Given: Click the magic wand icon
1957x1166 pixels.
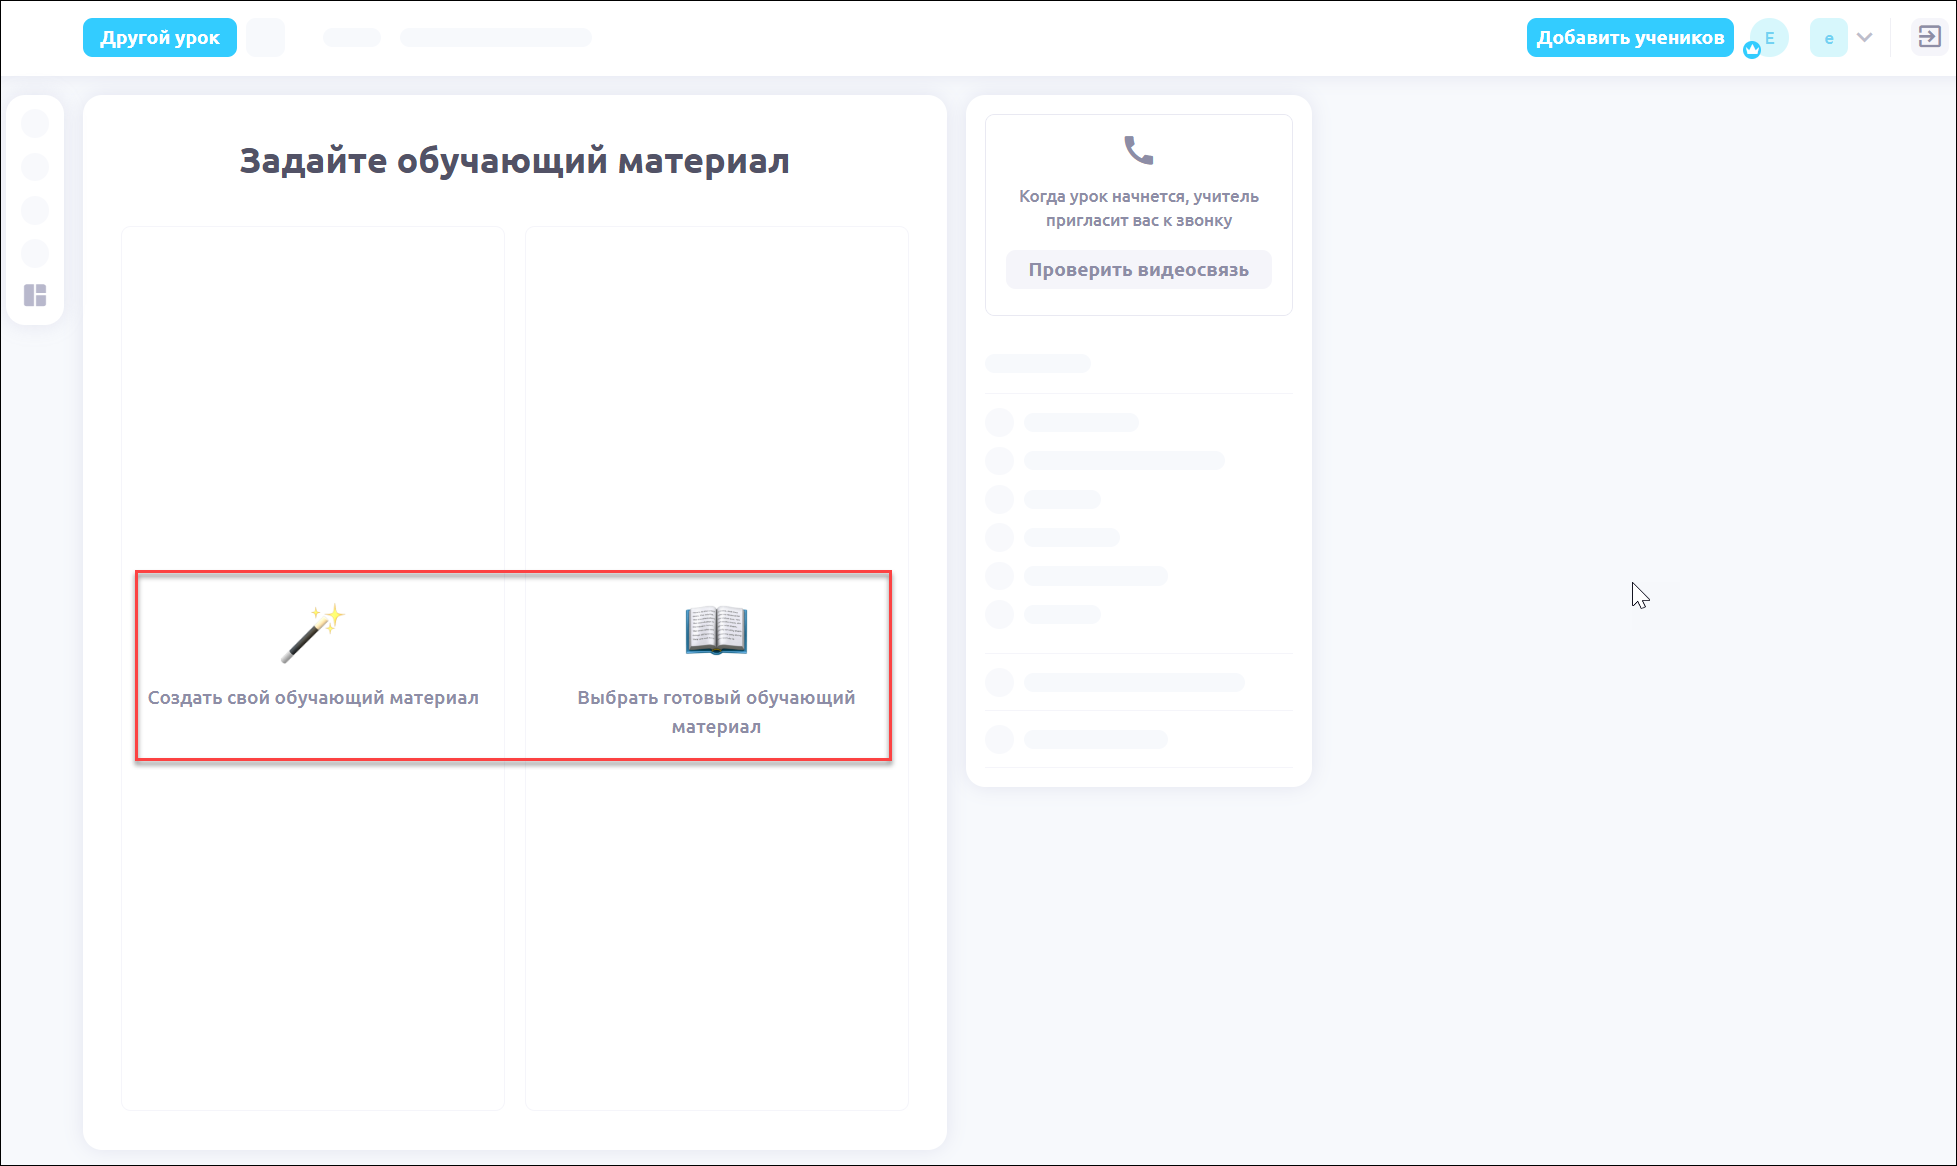Looking at the screenshot, I should (x=312, y=632).
